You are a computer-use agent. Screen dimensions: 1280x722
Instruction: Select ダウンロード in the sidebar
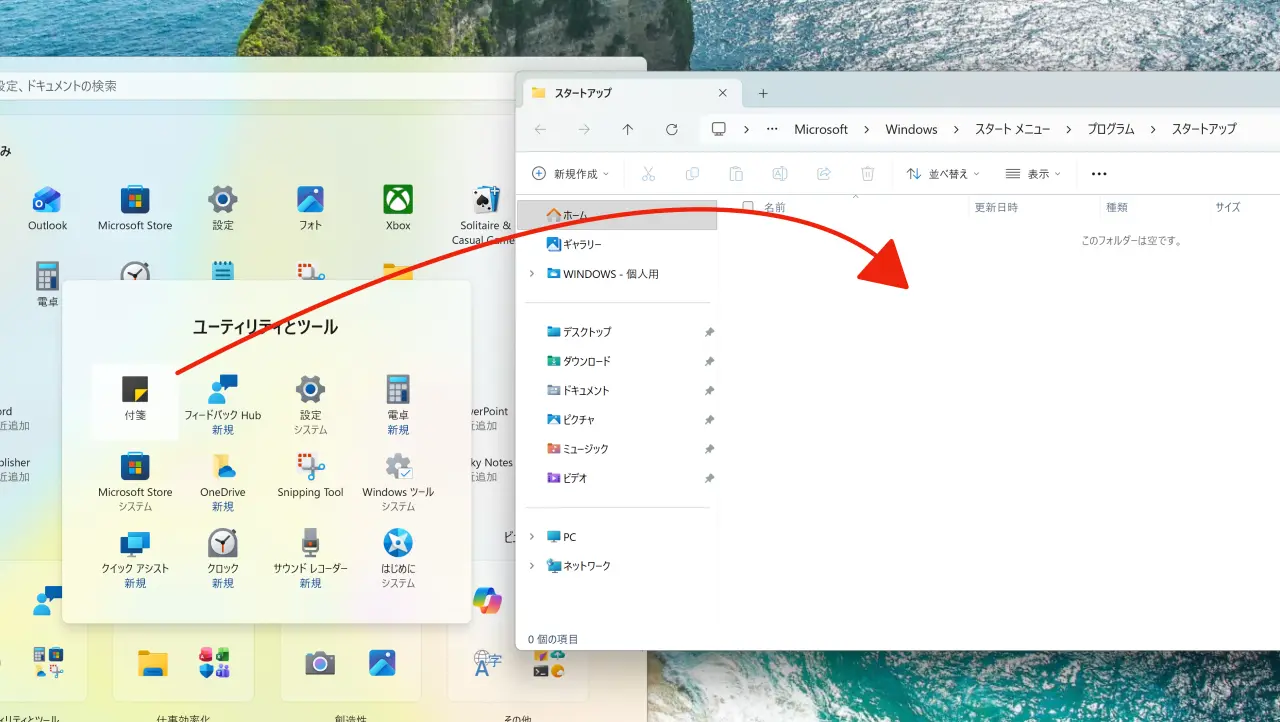pyautogui.click(x=586, y=361)
